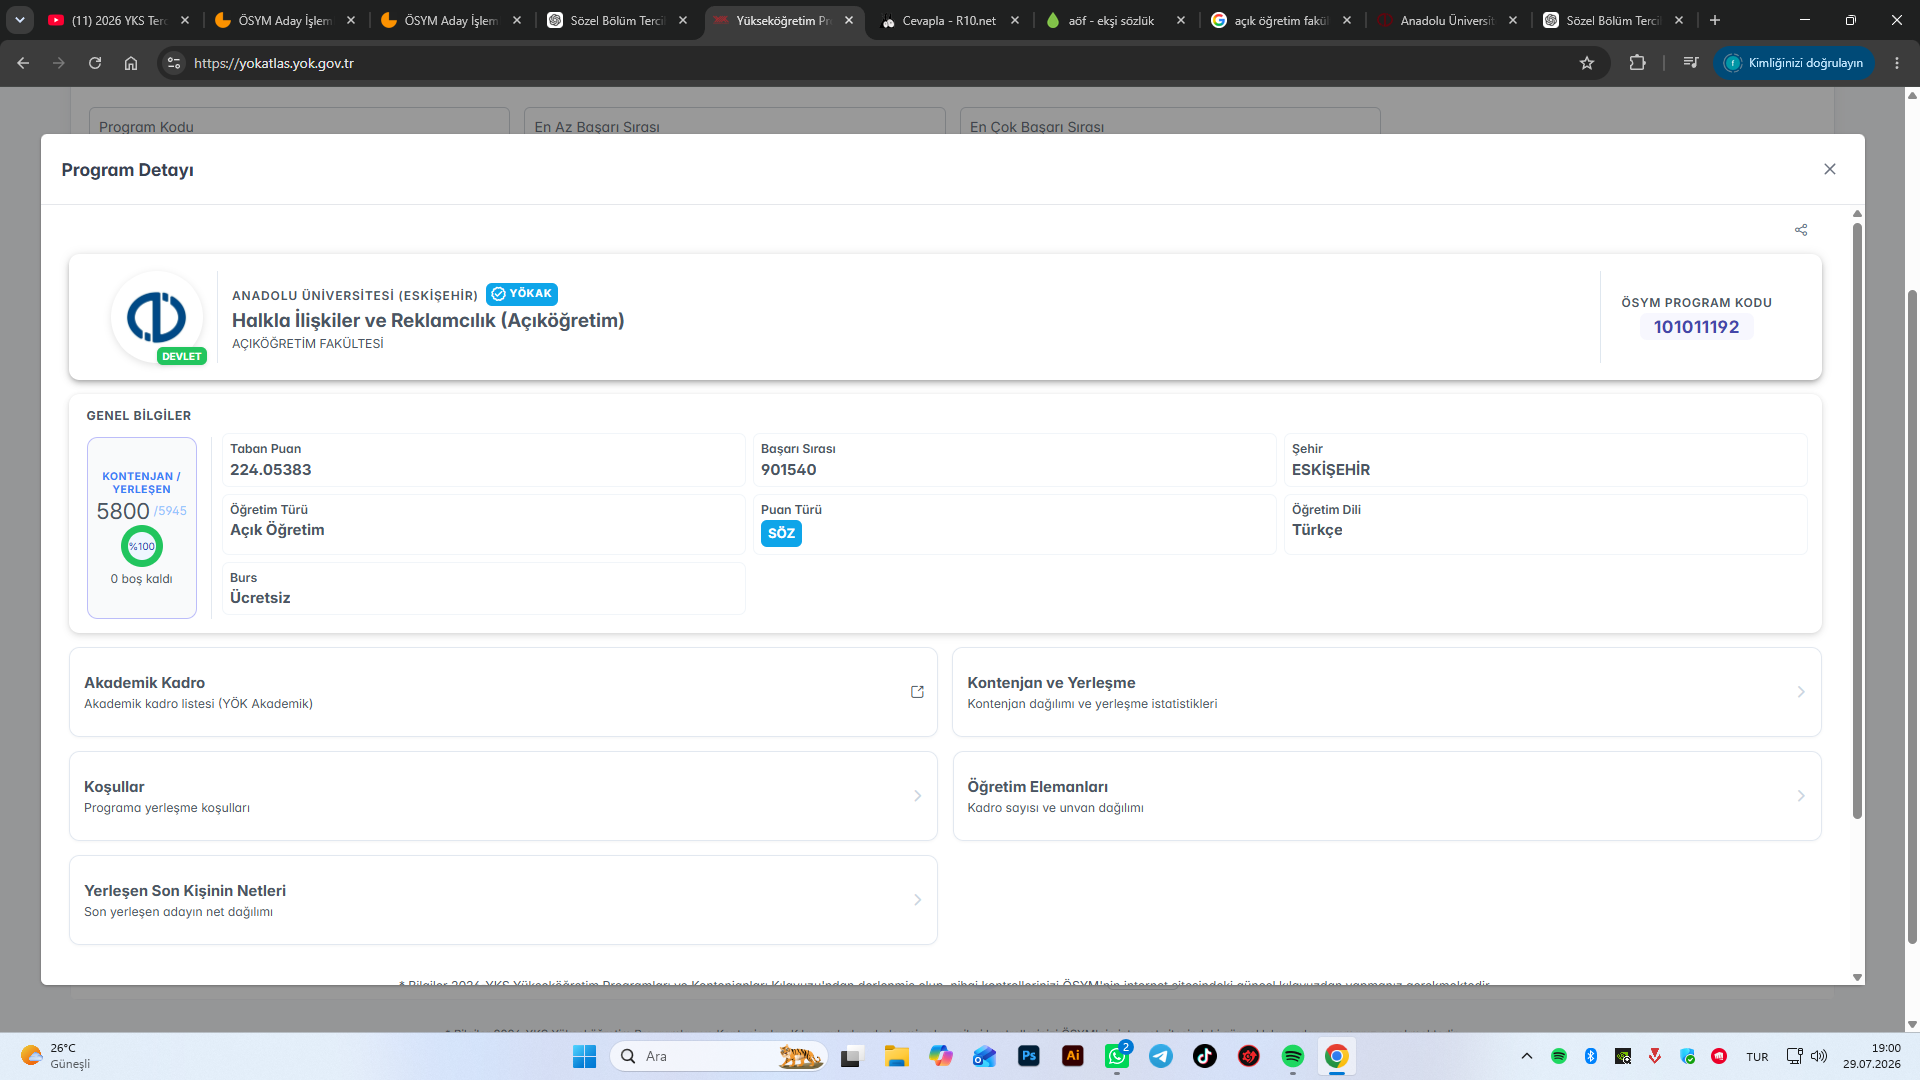
Task: Expand Yerleşen Son Kişinin Netleri arrow
Action: [x=917, y=900]
